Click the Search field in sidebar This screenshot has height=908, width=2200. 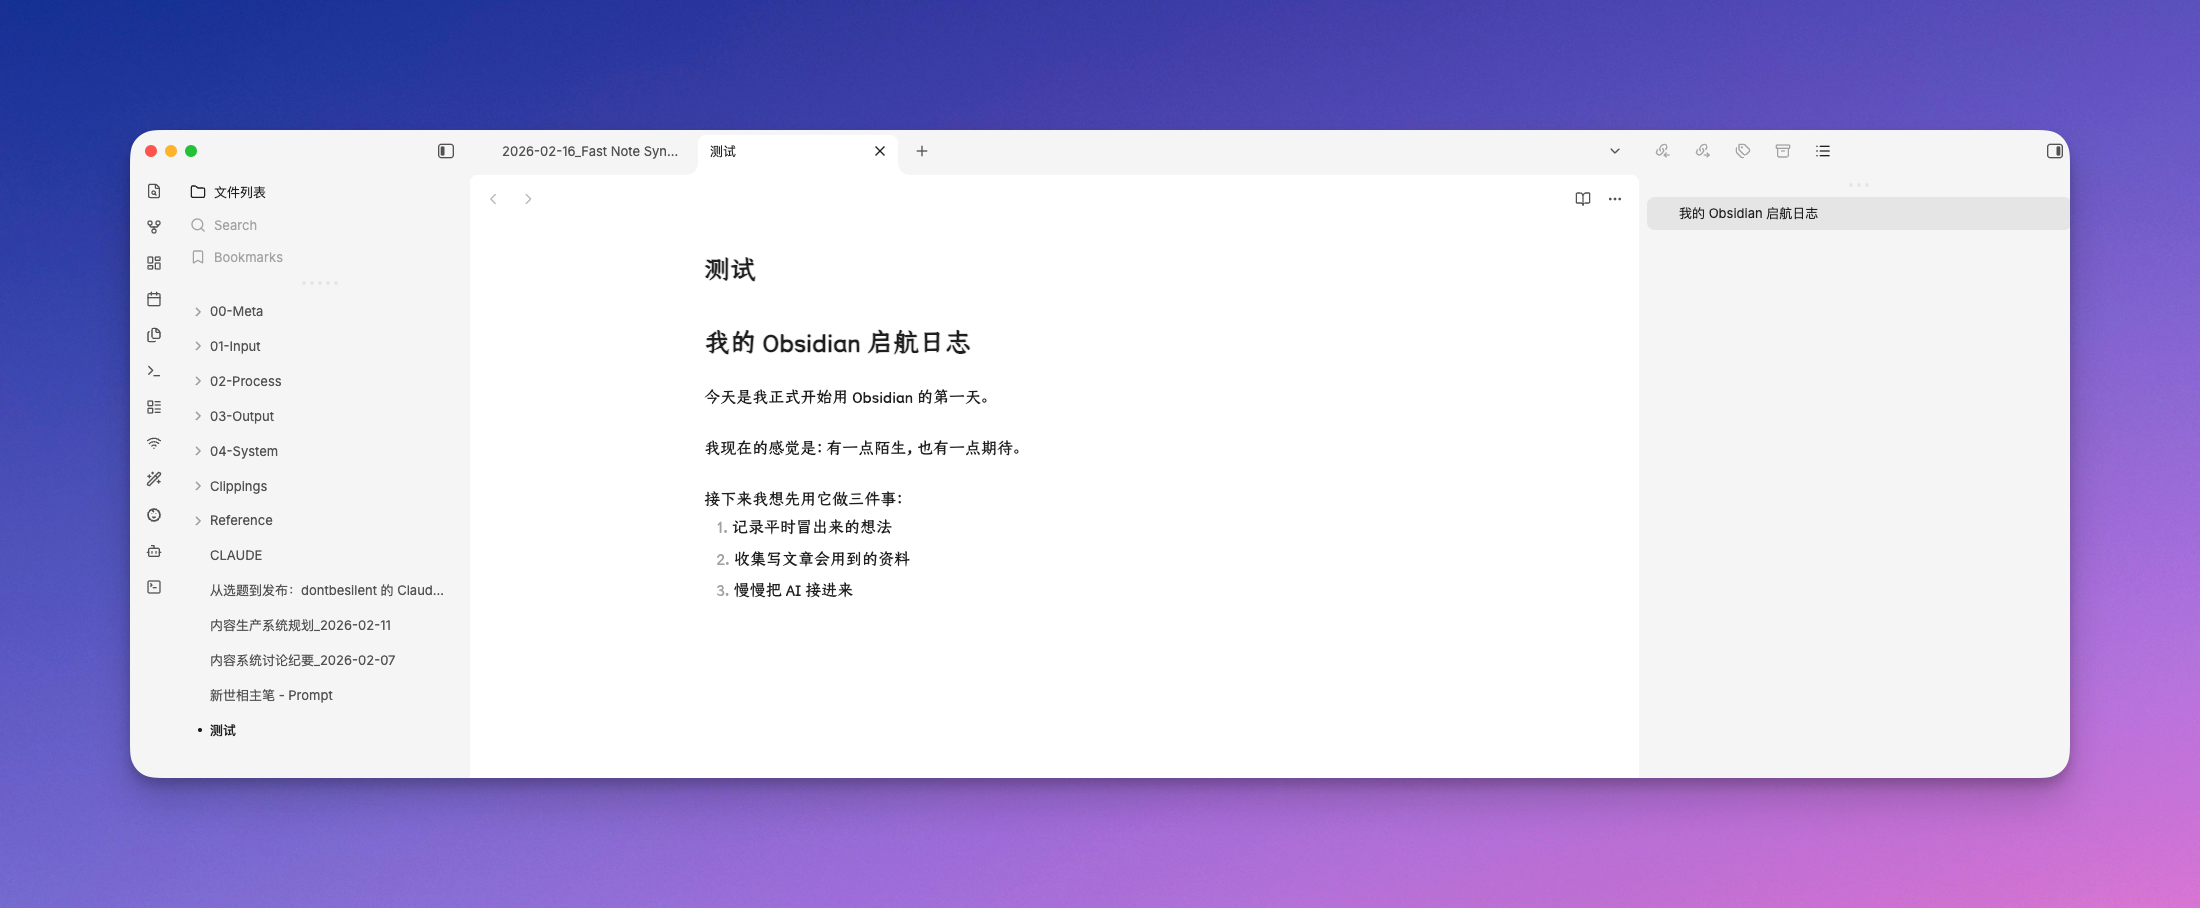point(235,225)
